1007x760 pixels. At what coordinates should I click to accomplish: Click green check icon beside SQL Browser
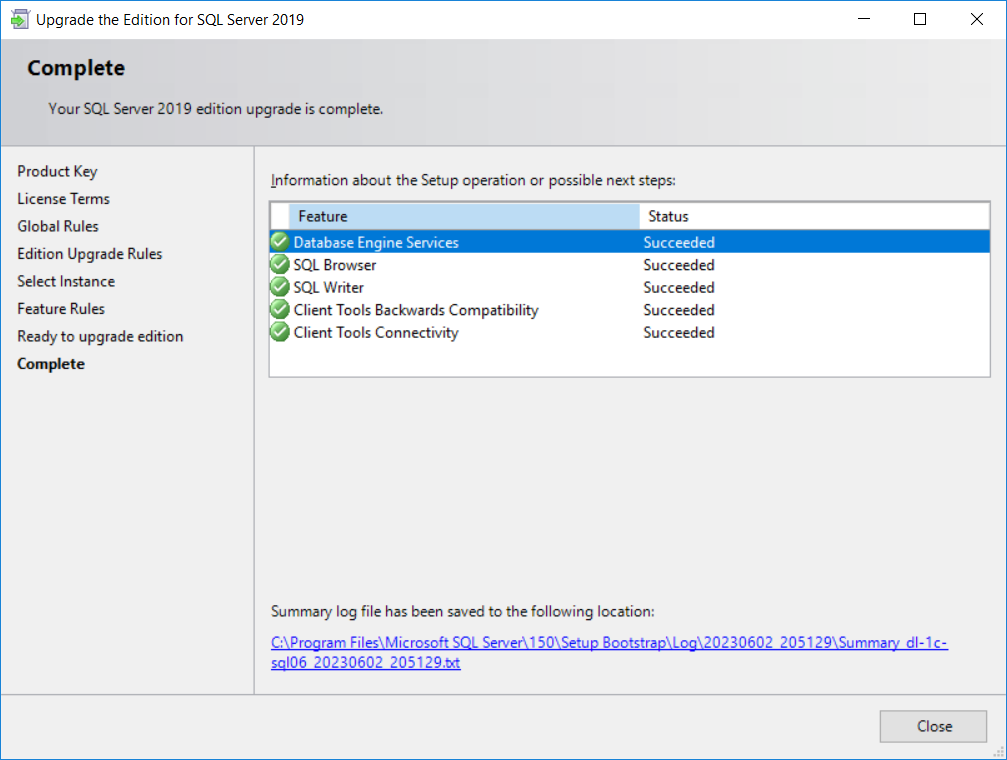click(279, 265)
